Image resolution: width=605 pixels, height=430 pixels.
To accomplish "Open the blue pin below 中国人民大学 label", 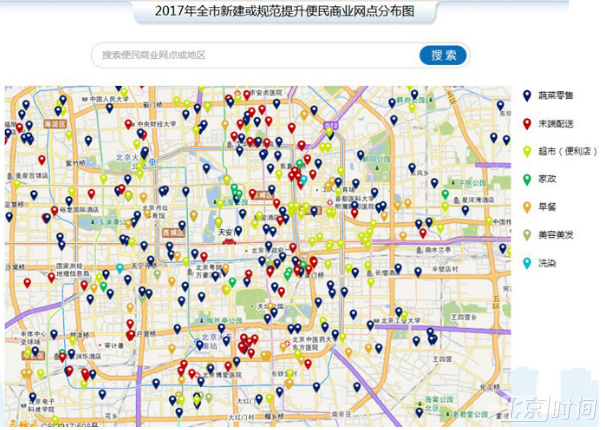I will (x=111, y=108).
